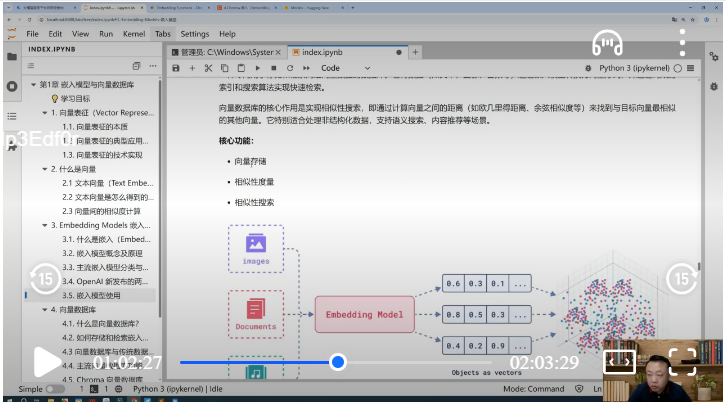The height and width of the screenshot is (402, 726).
Task: Copy selected cell icon in toolbar
Action: pyautogui.click(x=225, y=68)
